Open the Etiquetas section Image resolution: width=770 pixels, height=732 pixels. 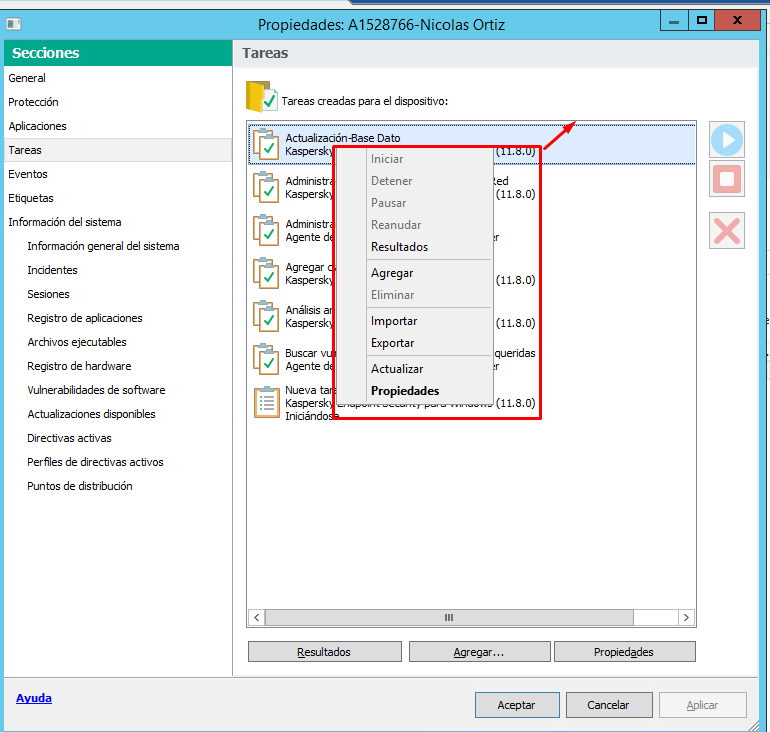[x=118, y=198]
